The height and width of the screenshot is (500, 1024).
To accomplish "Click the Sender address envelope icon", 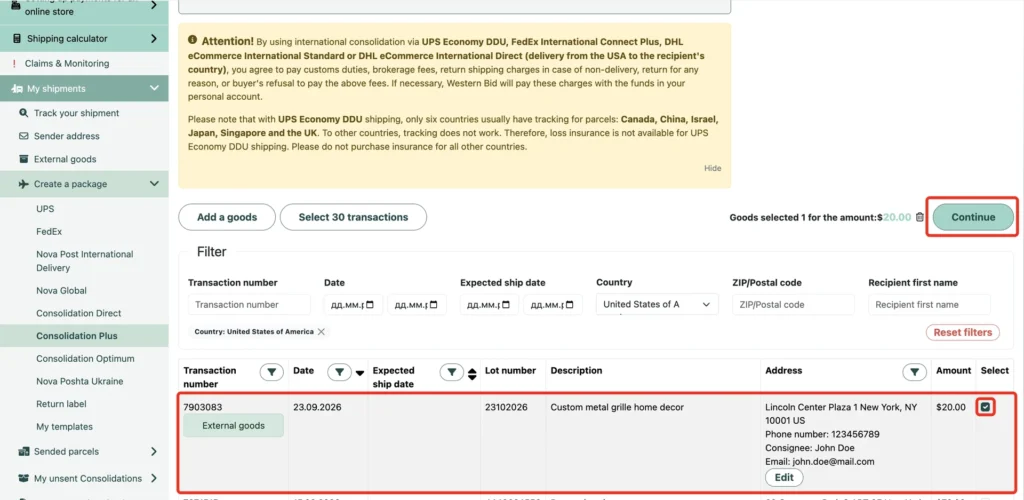I will pos(24,136).
